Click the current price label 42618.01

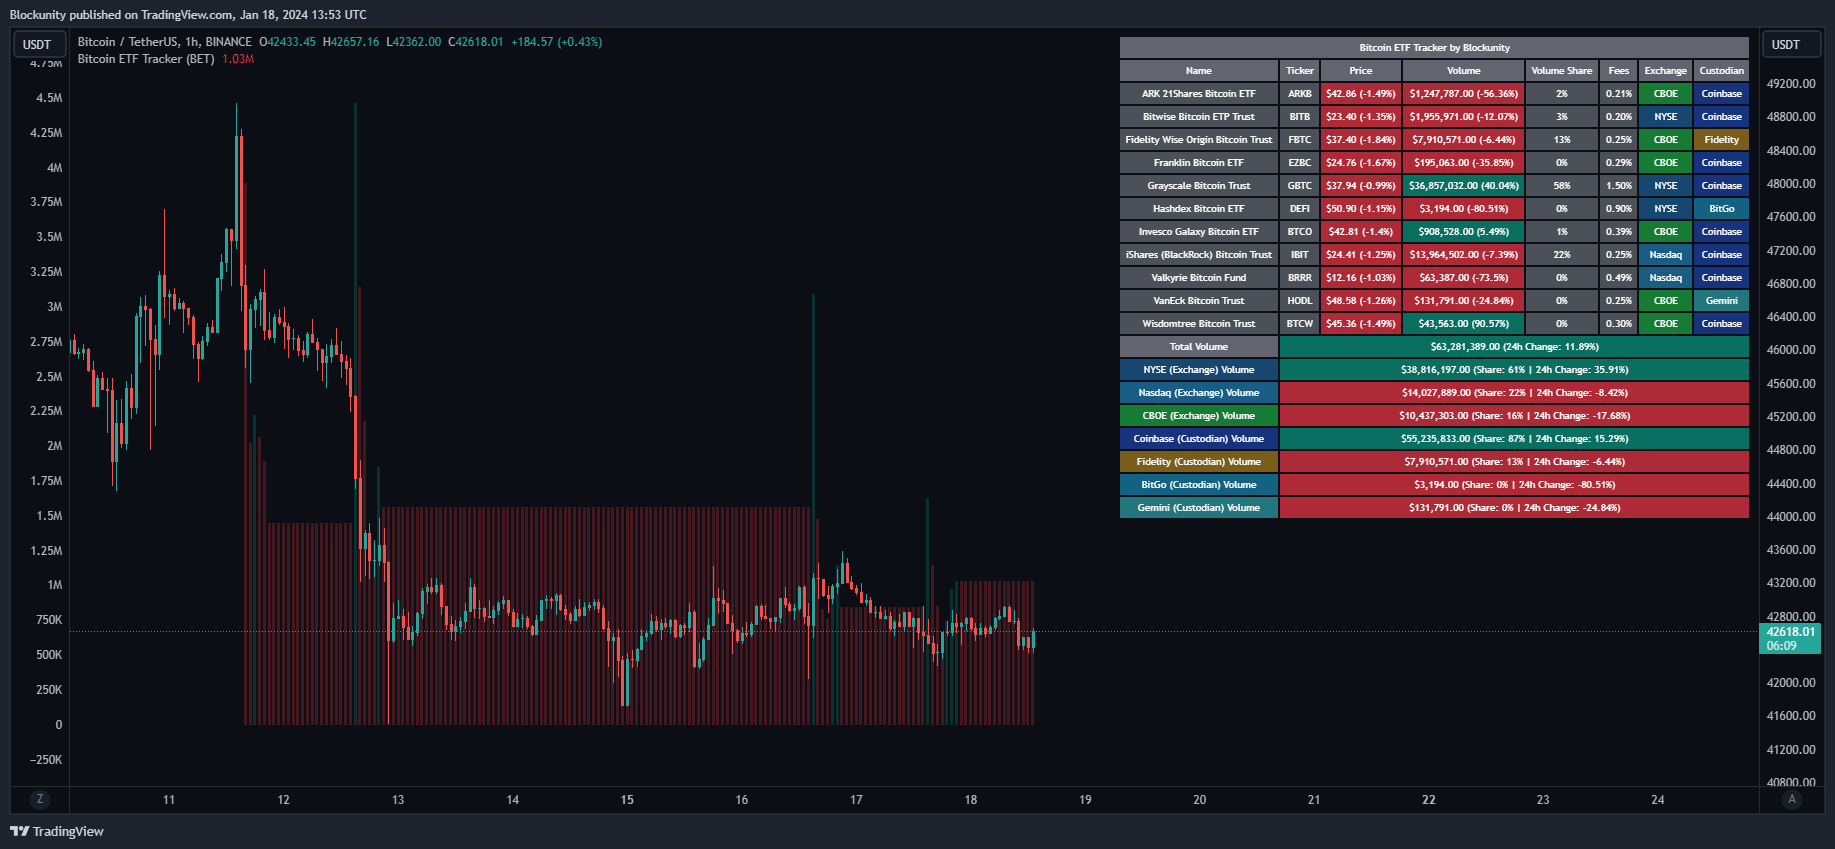click(1790, 638)
